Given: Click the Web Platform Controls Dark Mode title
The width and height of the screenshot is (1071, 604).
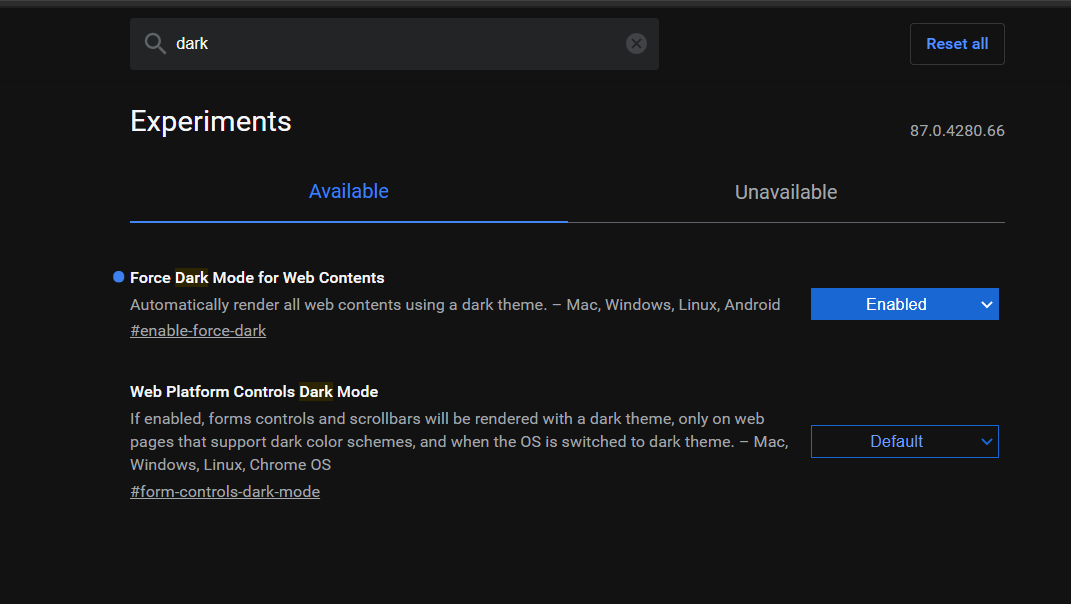Looking at the screenshot, I should [x=252, y=391].
